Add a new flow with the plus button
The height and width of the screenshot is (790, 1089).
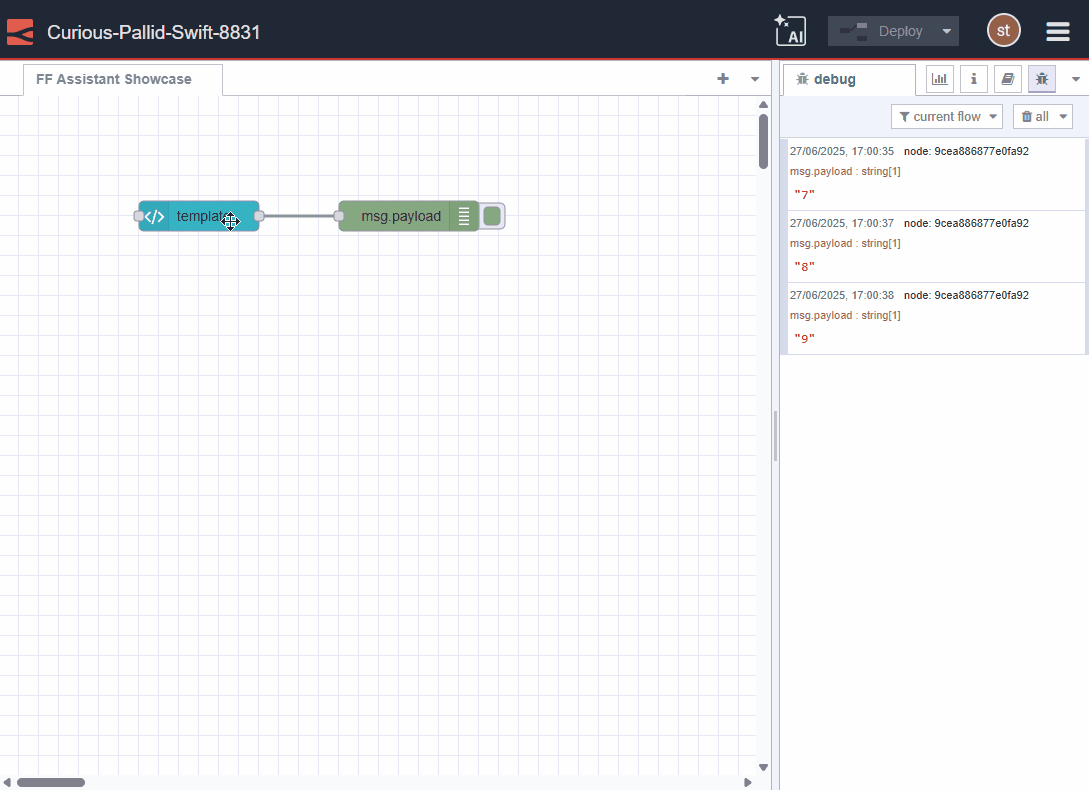(722, 78)
